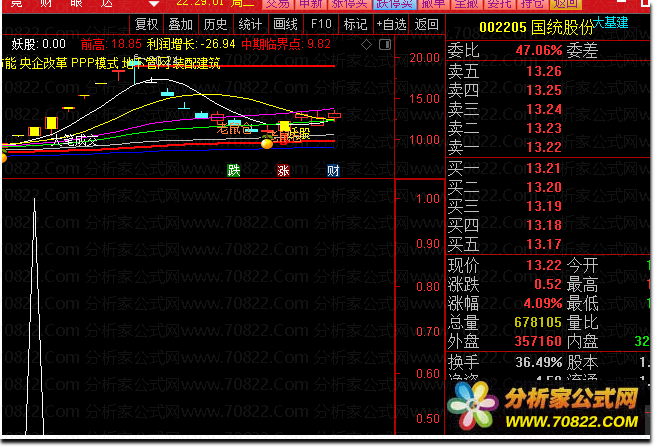Click the 现价 value 13.22
This screenshot has height=447, width=656.
[544, 265]
